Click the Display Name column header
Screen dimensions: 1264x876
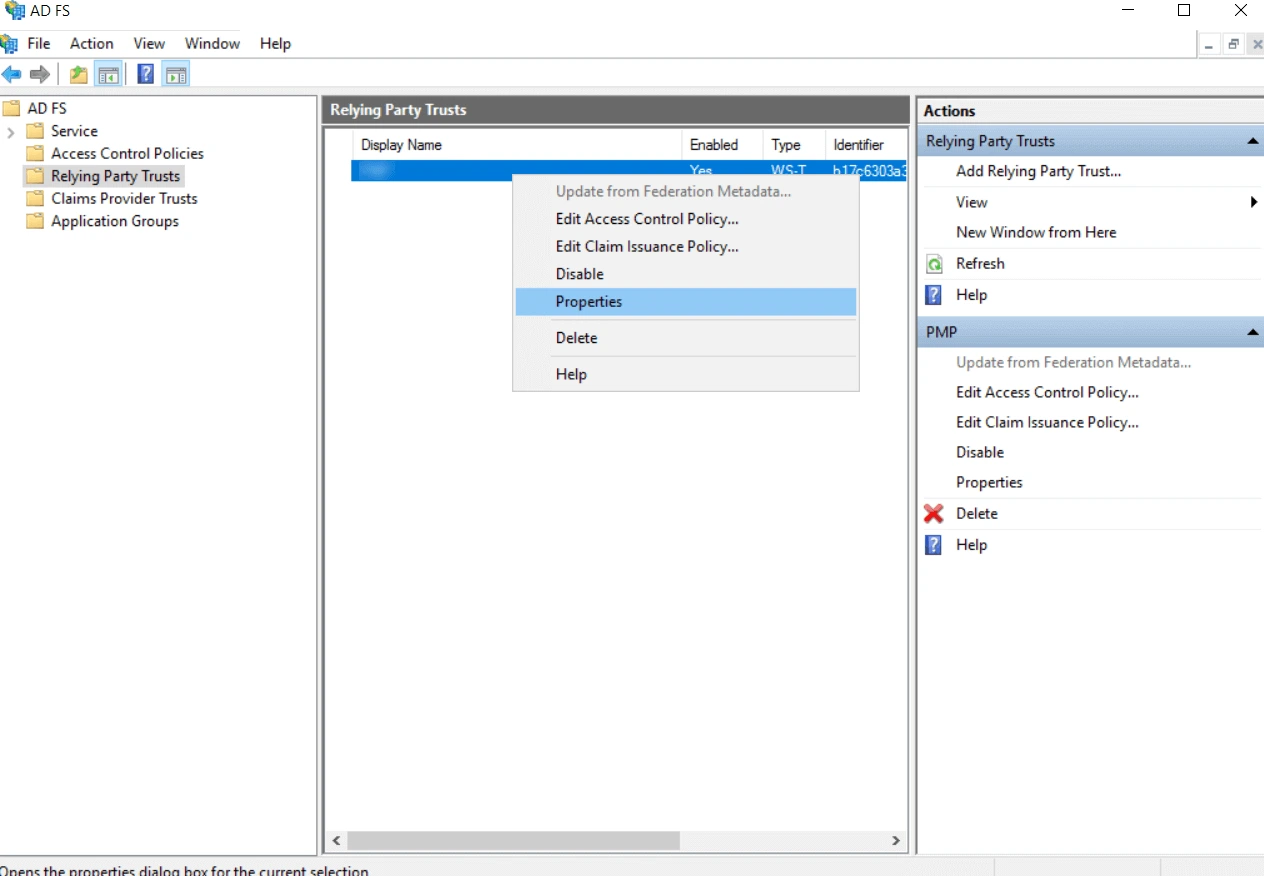click(401, 144)
